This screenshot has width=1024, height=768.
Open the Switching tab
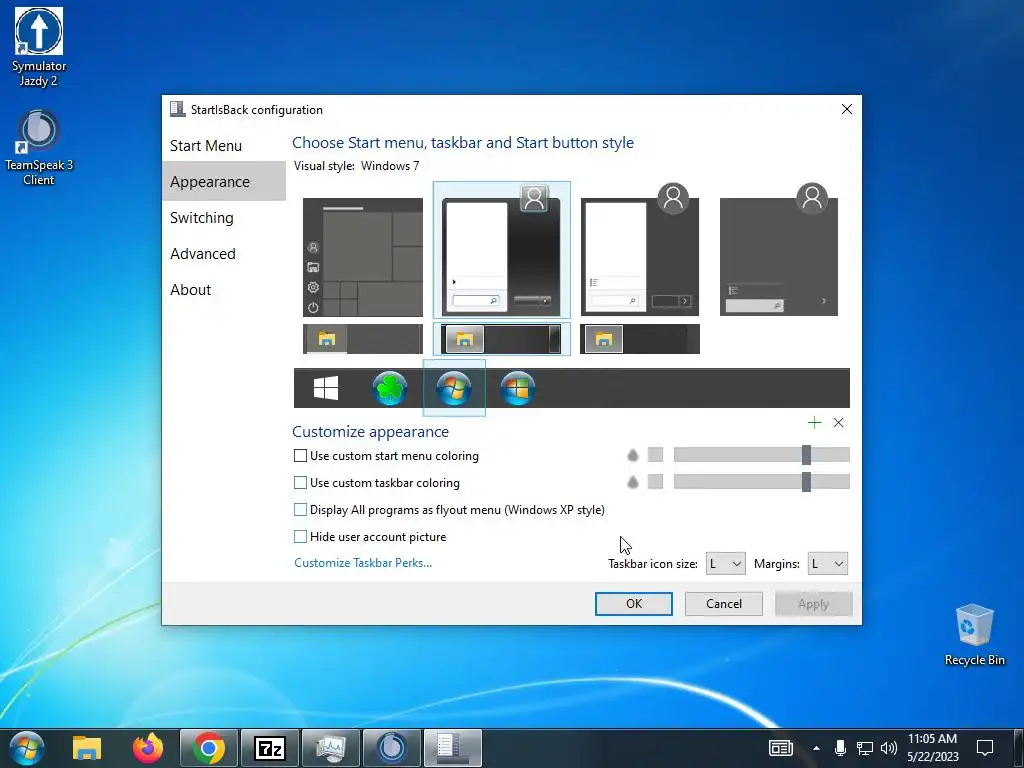point(223,217)
